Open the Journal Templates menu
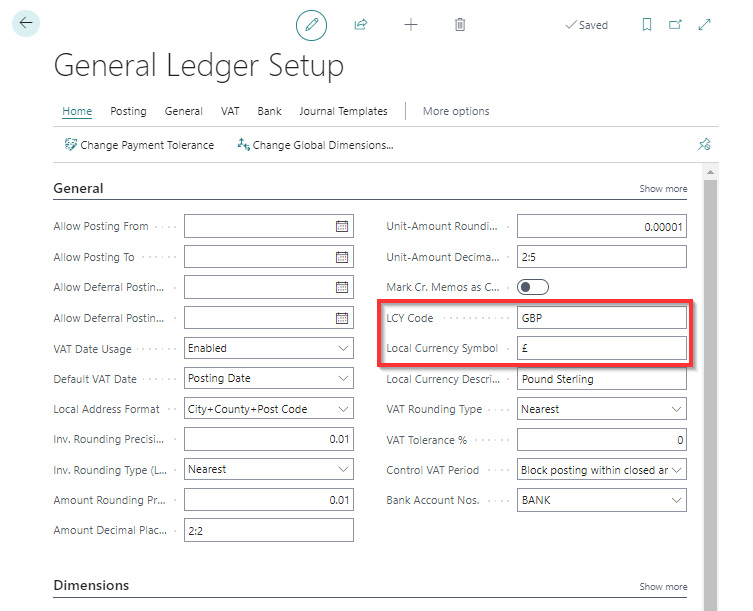This screenshot has height=611, width=753. tap(343, 111)
